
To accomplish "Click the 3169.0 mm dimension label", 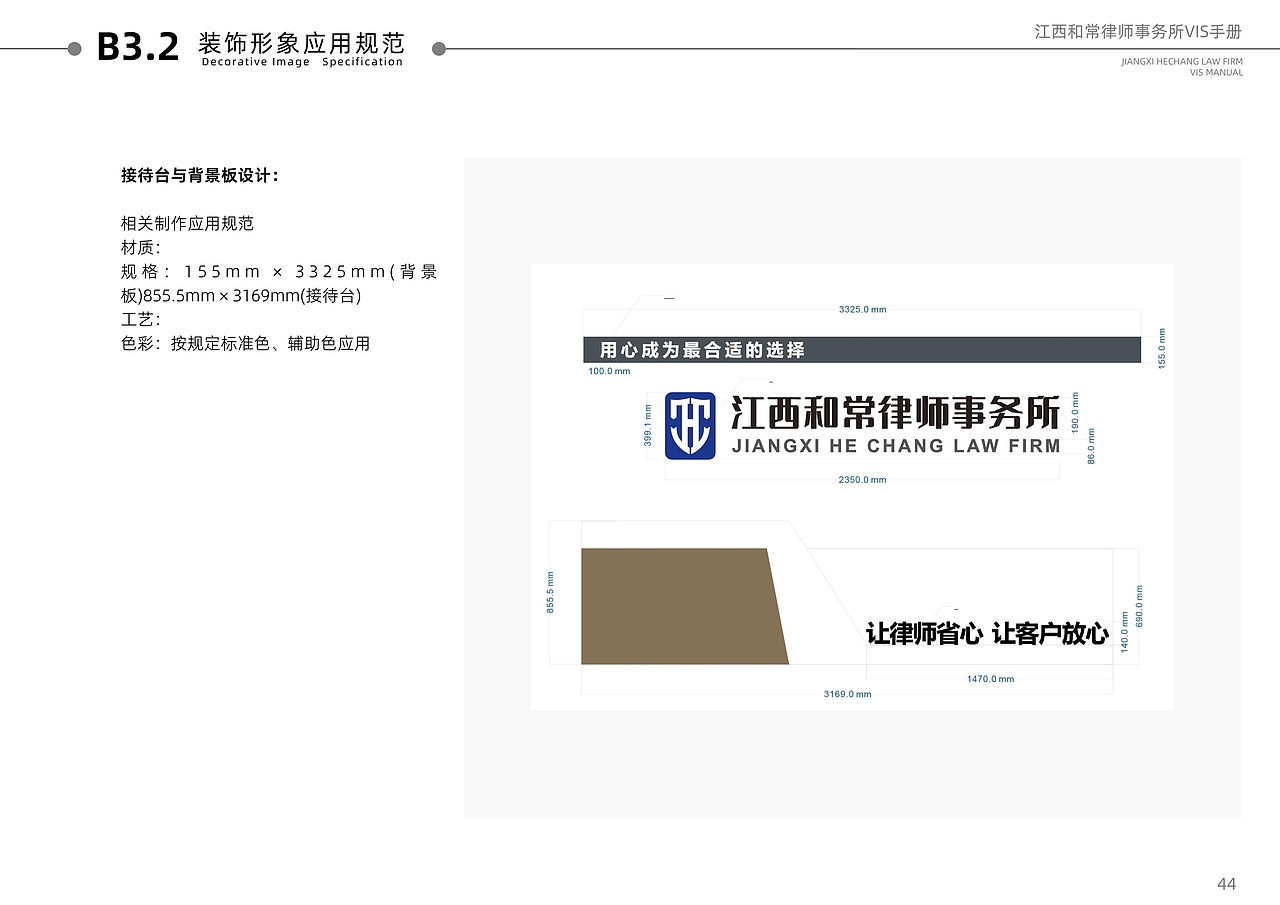I will pos(847,694).
